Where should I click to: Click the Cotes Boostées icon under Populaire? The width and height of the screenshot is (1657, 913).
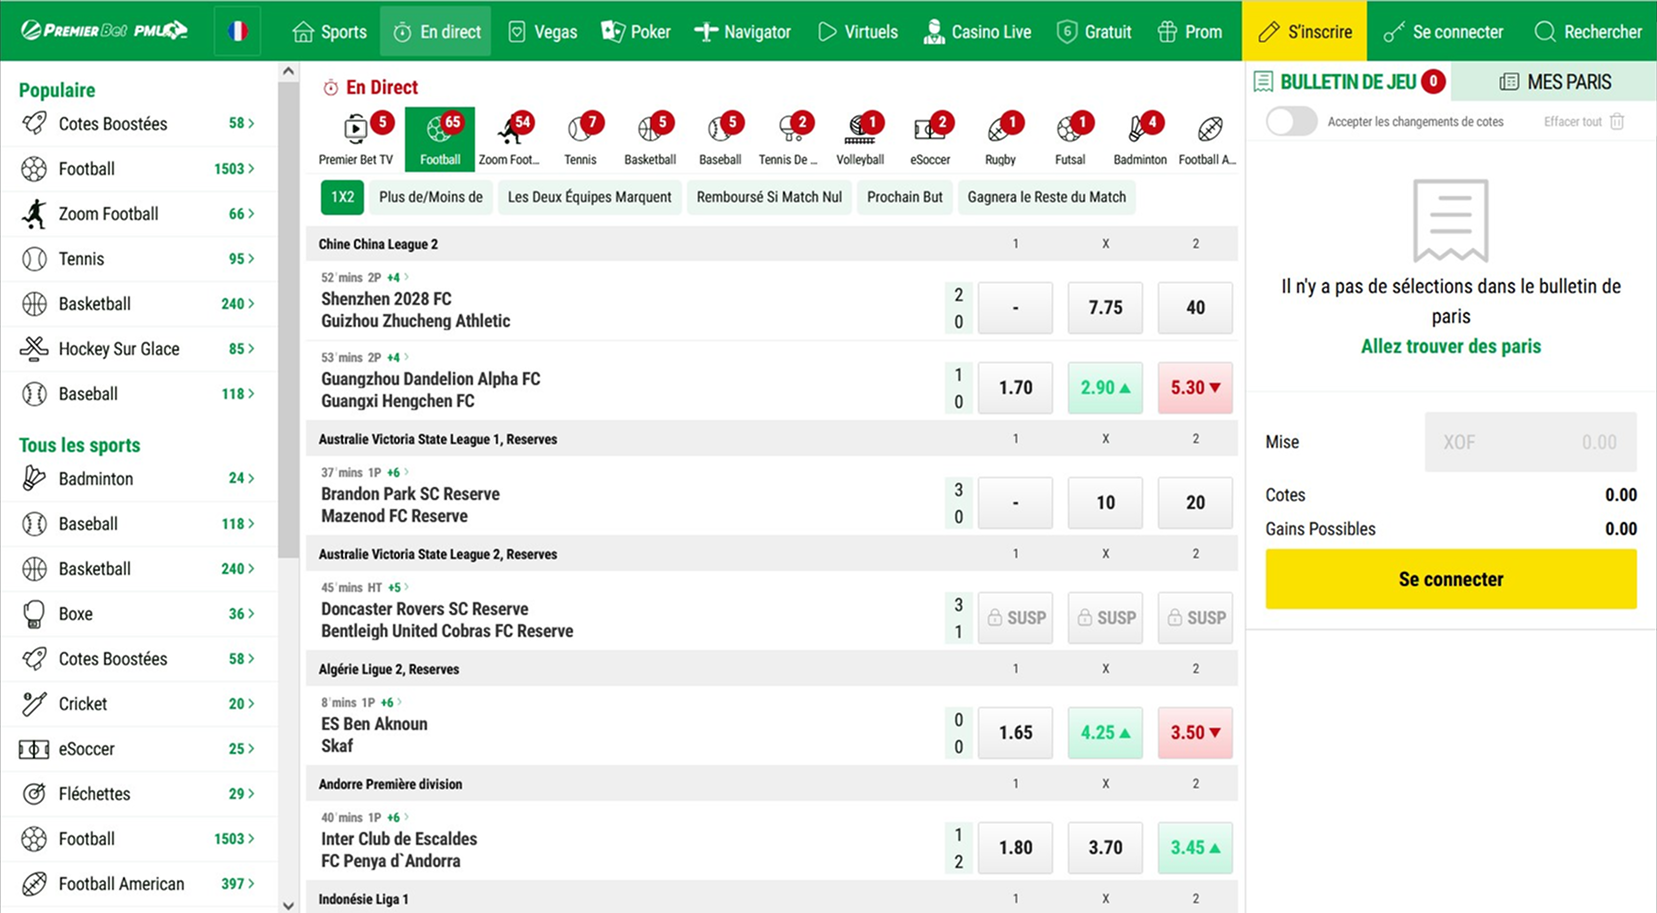[34, 124]
